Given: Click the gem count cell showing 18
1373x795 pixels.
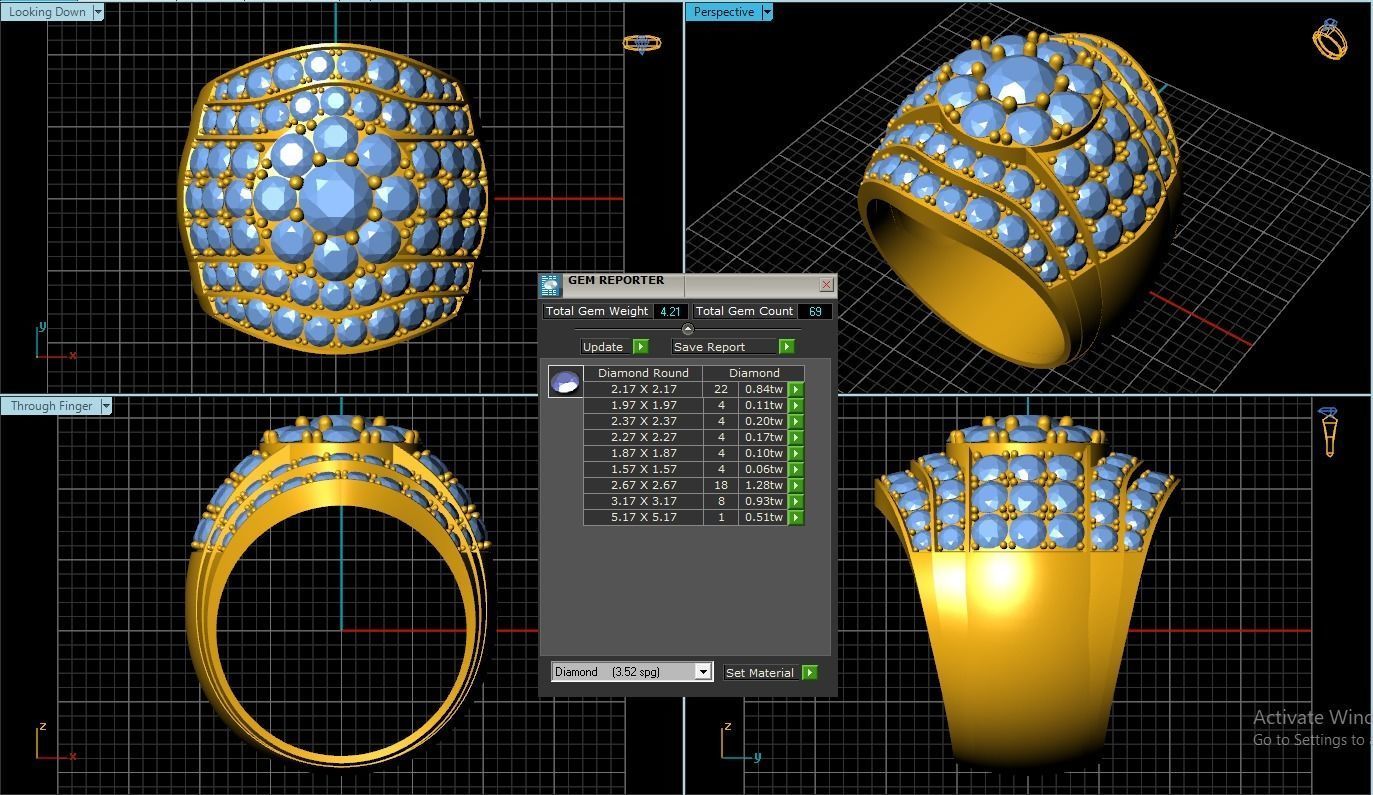Looking at the screenshot, I should coord(721,485).
